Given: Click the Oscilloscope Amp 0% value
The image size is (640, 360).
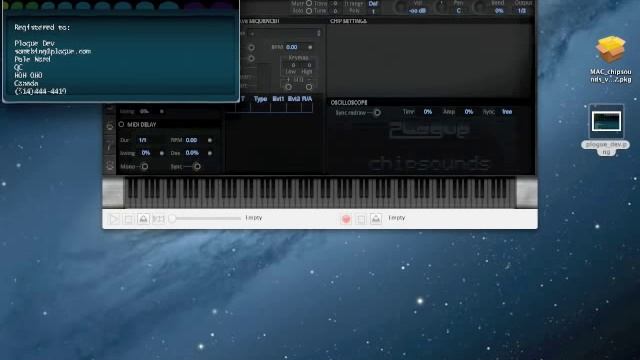Looking at the screenshot, I should click(469, 112).
